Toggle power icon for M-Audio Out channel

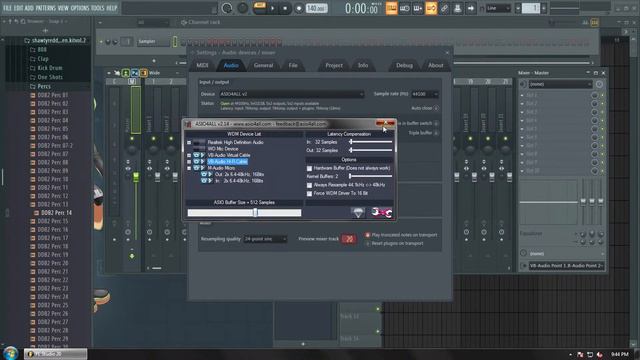click(x=204, y=175)
